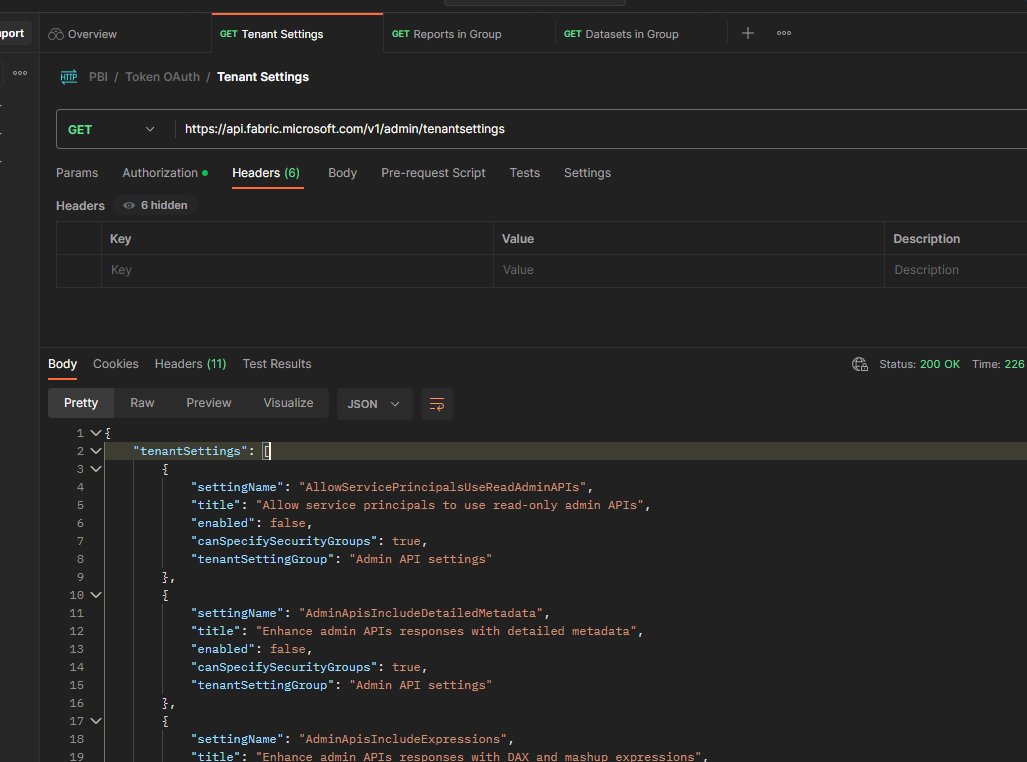The width and height of the screenshot is (1027, 762).
Task: Select the response Body tab
Action: (62, 364)
